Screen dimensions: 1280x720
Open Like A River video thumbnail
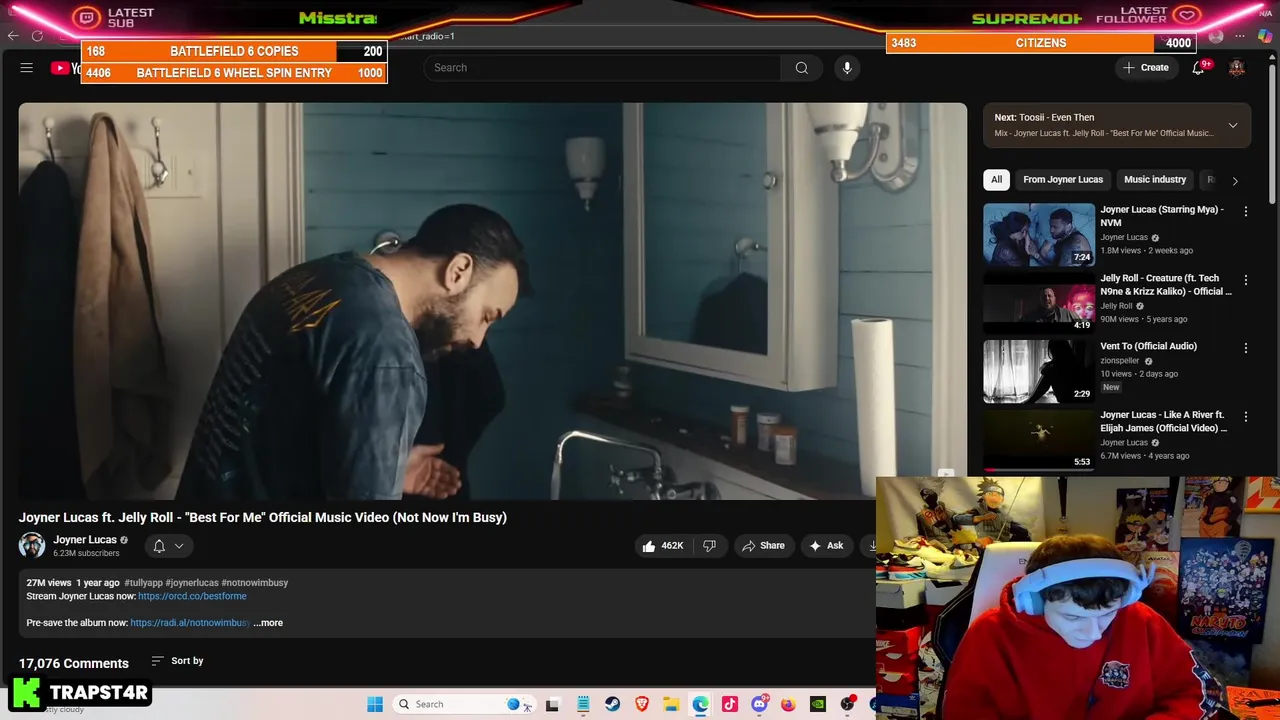(x=1039, y=439)
